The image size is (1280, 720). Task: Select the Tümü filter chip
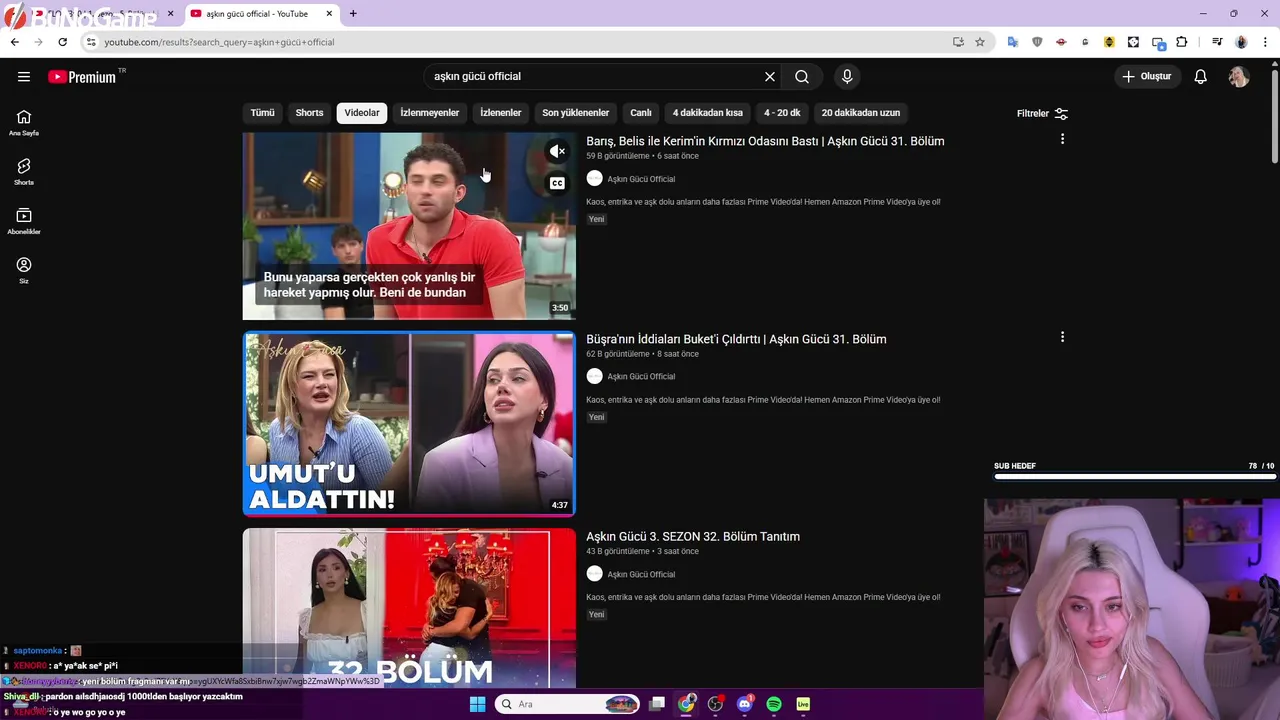pyautogui.click(x=262, y=113)
